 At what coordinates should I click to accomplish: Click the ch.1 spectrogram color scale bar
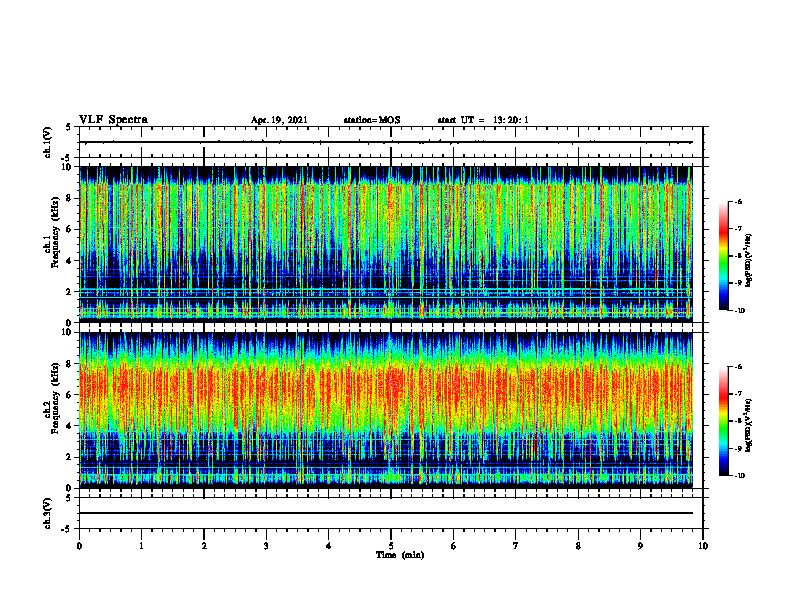pos(724,256)
